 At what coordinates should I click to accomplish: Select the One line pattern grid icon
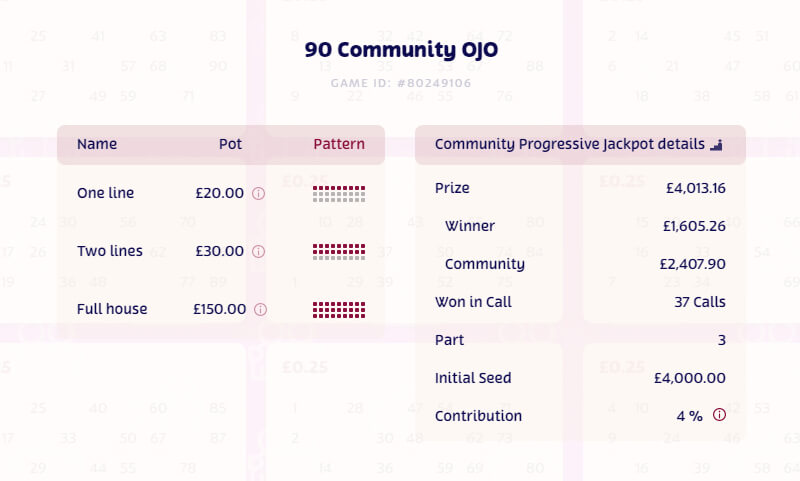[339, 194]
